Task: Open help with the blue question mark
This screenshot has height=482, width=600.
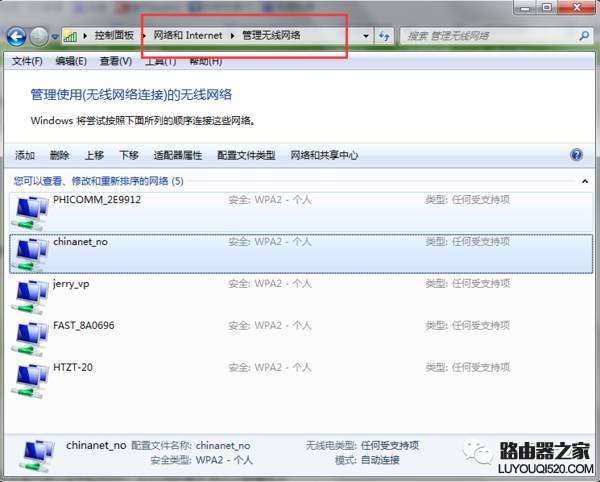Action: tap(576, 155)
